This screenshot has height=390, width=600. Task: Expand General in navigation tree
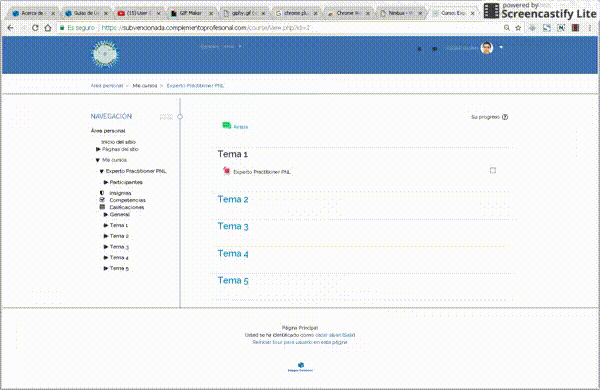[106, 214]
